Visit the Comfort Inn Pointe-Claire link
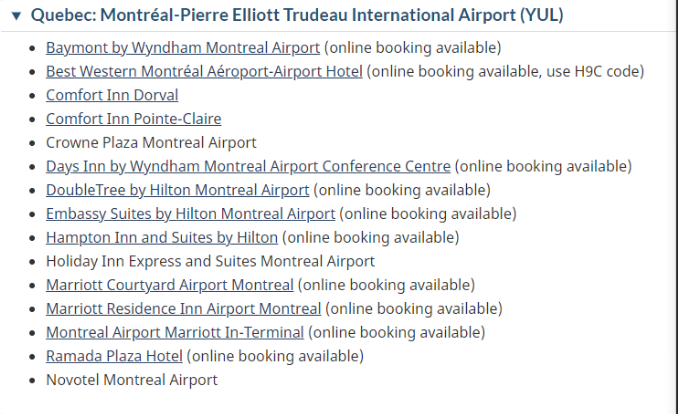Viewport: 678px width, 414px height. coord(133,119)
